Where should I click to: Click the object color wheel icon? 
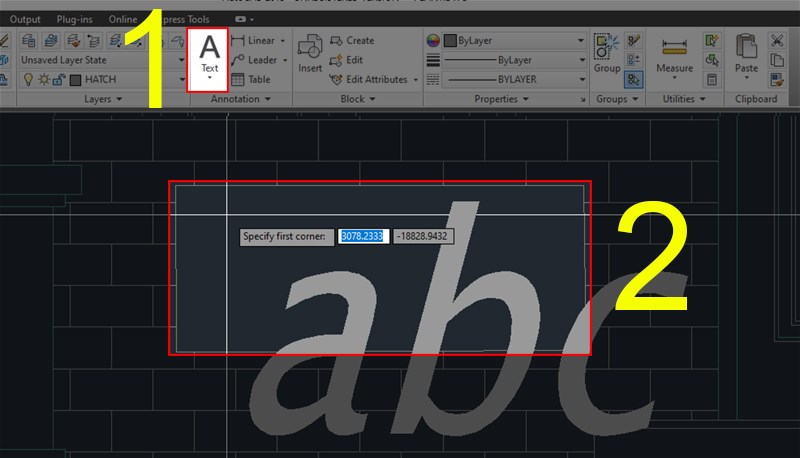click(433, 41)
